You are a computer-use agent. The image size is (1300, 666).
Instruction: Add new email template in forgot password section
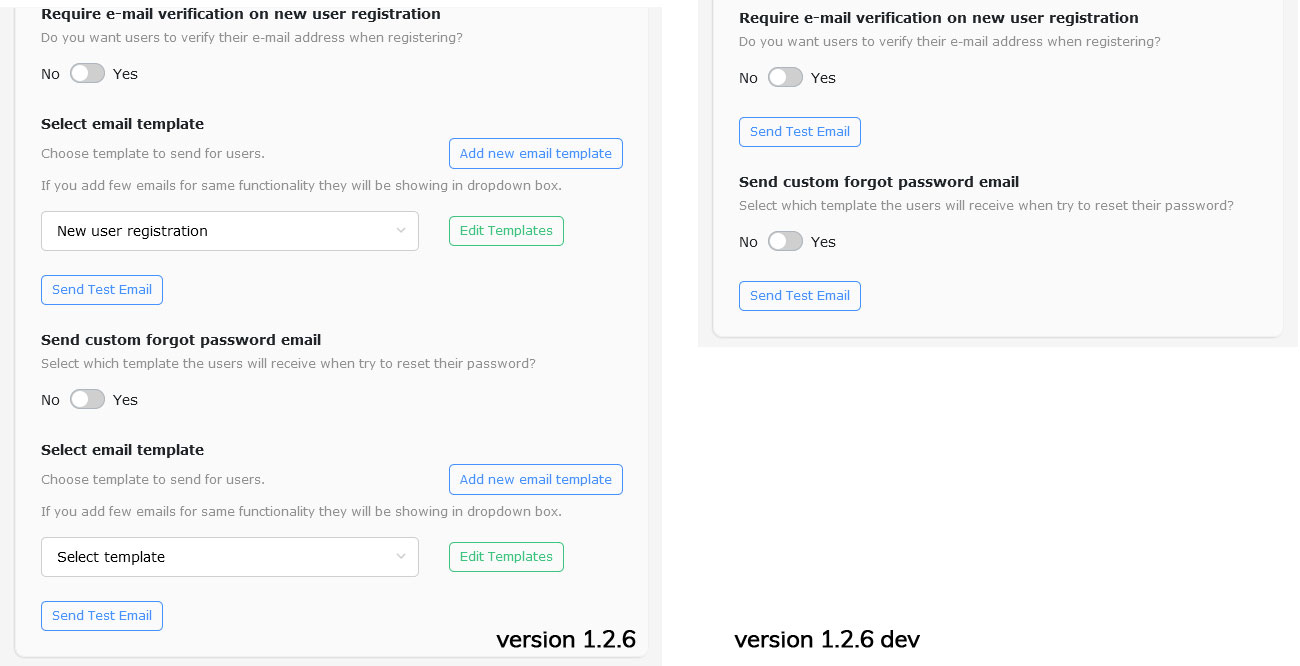[536, 479]
